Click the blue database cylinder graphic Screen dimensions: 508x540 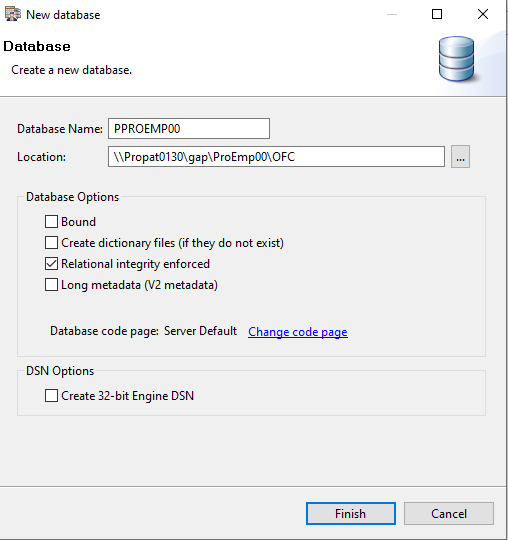click(x=456, y=59)
